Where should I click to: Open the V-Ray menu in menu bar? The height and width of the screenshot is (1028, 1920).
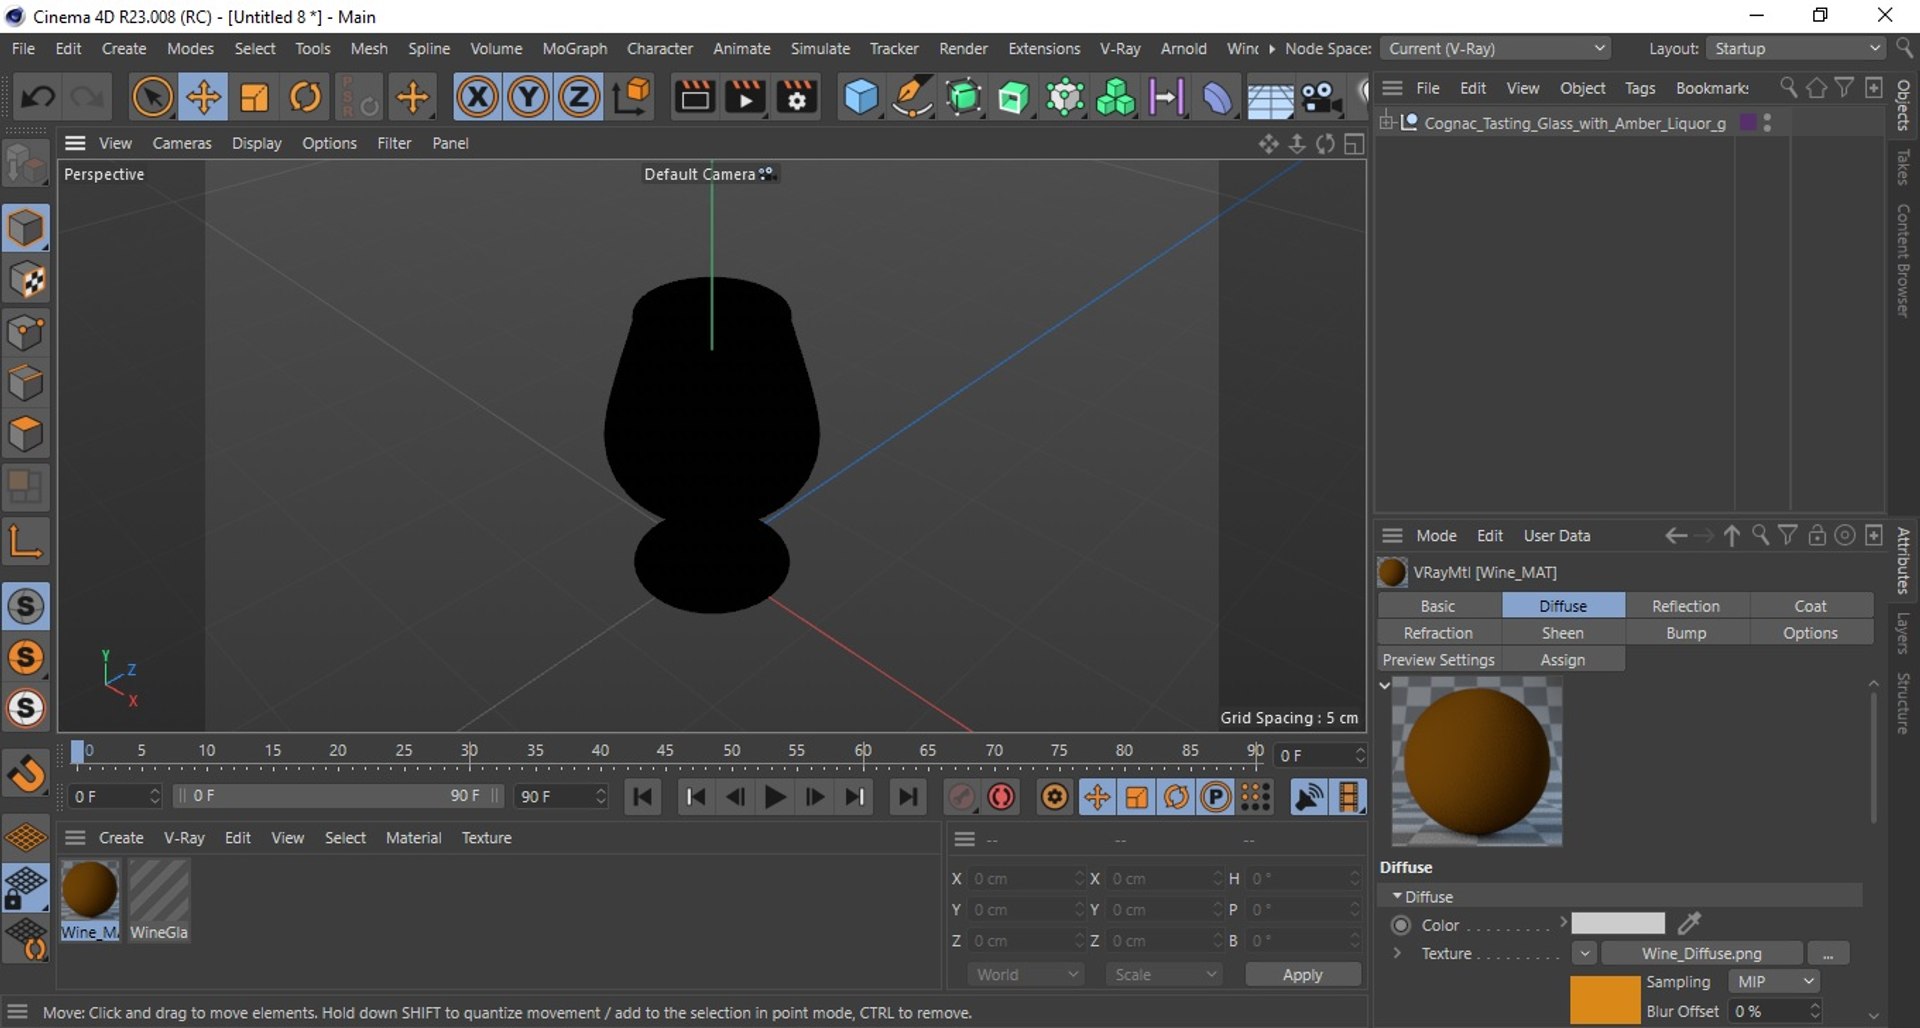(1119, 48)
